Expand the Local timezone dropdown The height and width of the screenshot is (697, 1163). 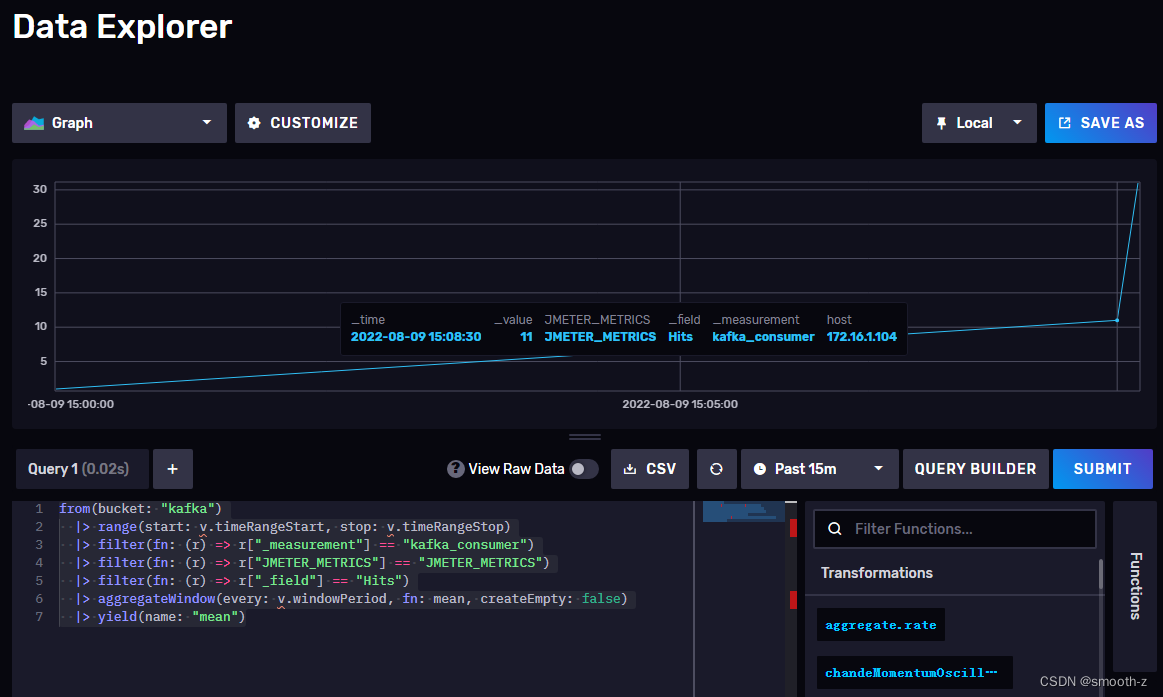click(1018, 122)
